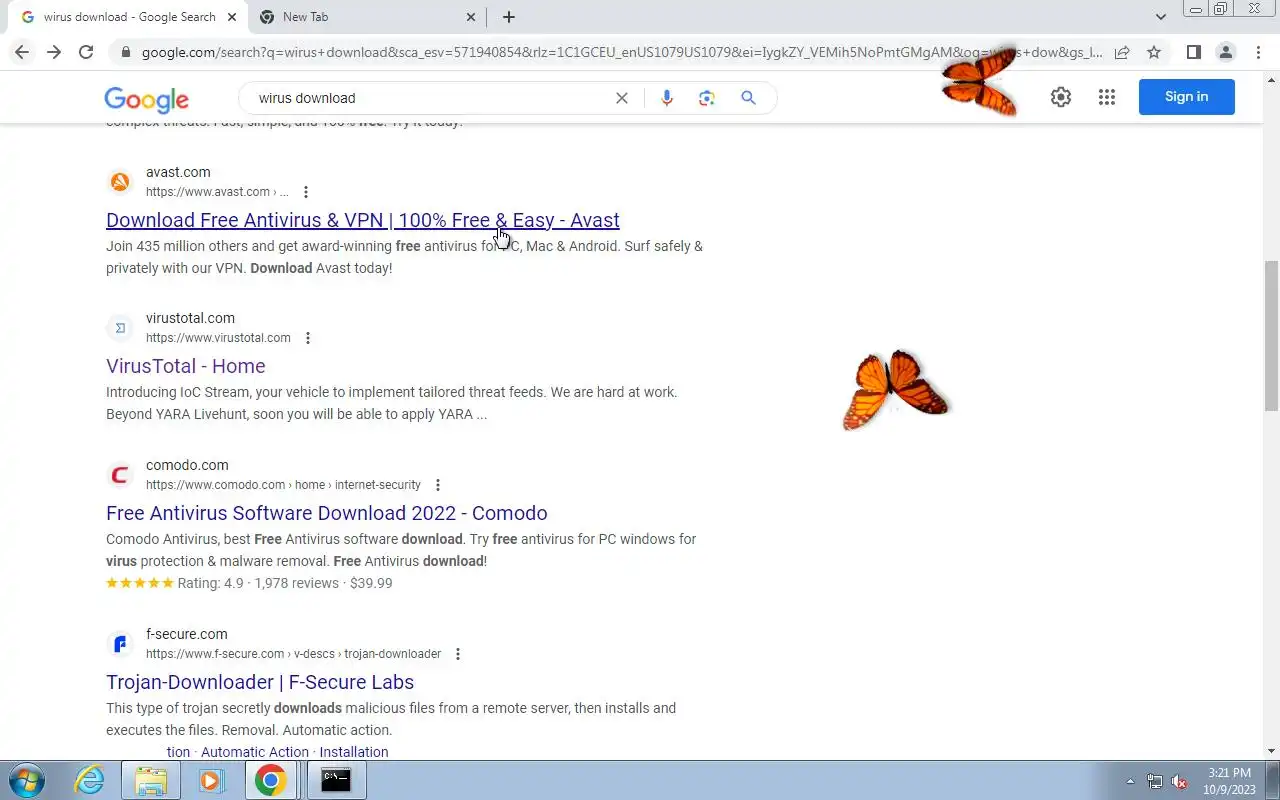1280x800 pixels.
Task: Open Windows Media Player from taskbar
Action: tap(211, 780)
